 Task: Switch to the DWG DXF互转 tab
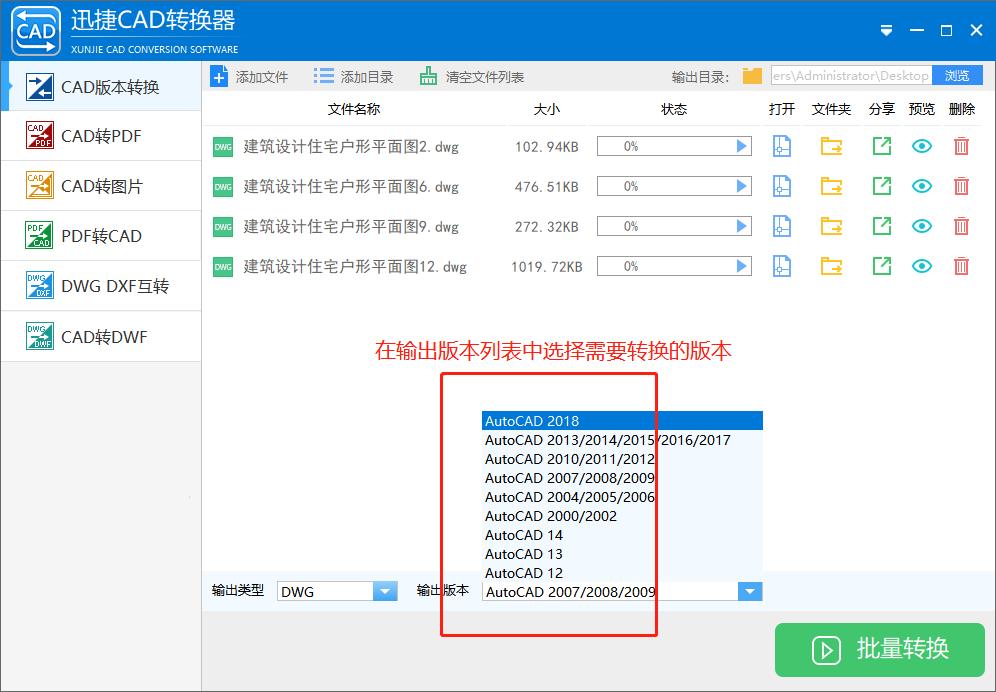tap(100, 286)
